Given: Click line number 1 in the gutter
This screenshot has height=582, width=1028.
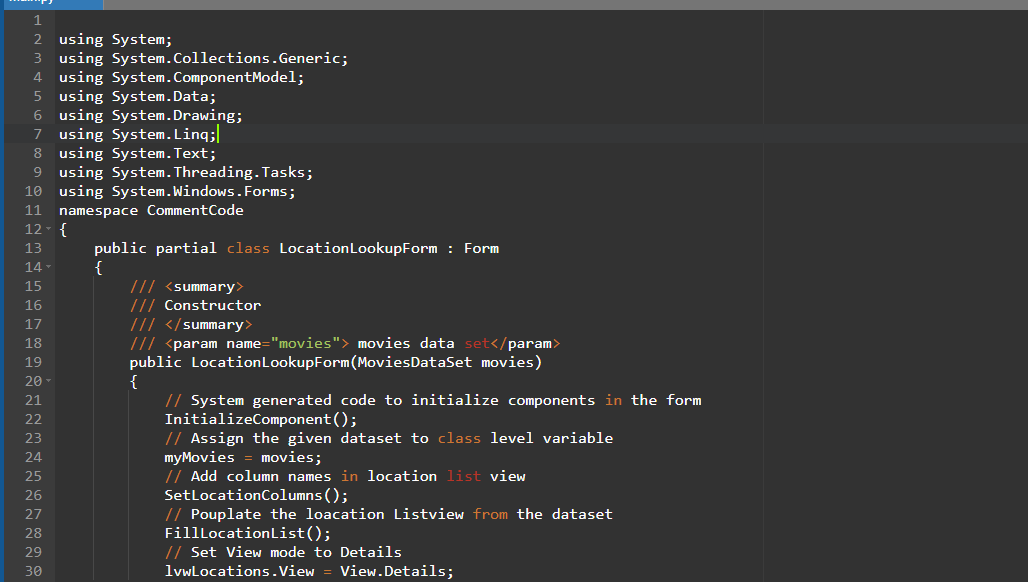Looking at the screenshot, I should (x=37, y=20).
